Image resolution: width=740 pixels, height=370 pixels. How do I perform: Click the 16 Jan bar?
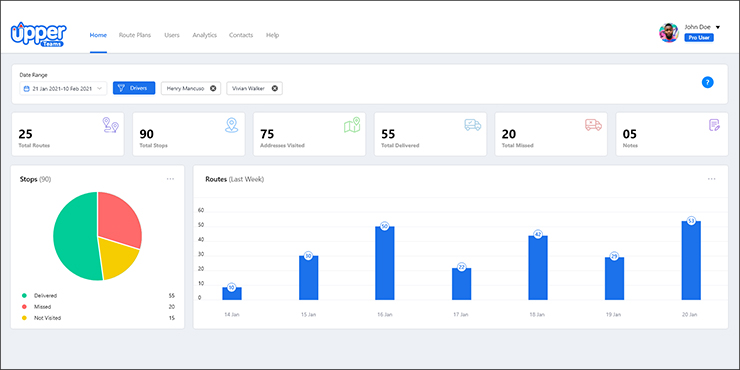pyautogui.click(x=385, y=263)
